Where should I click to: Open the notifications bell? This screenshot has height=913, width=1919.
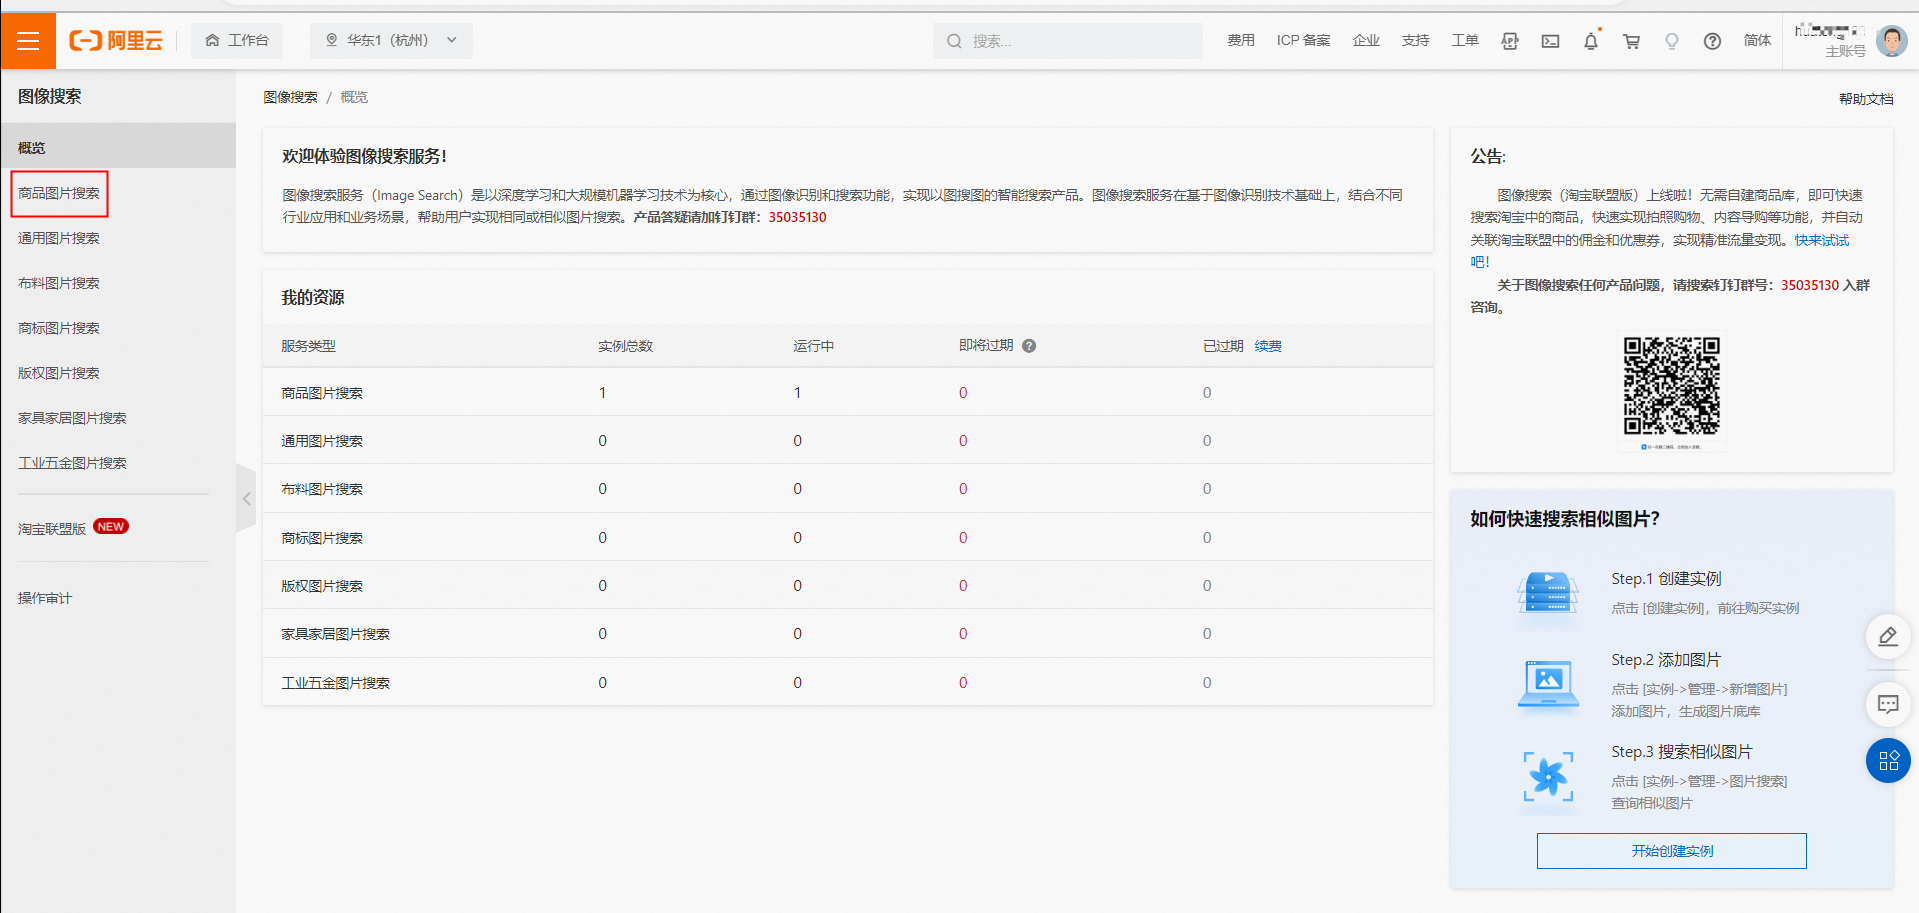pos(1591,41)
